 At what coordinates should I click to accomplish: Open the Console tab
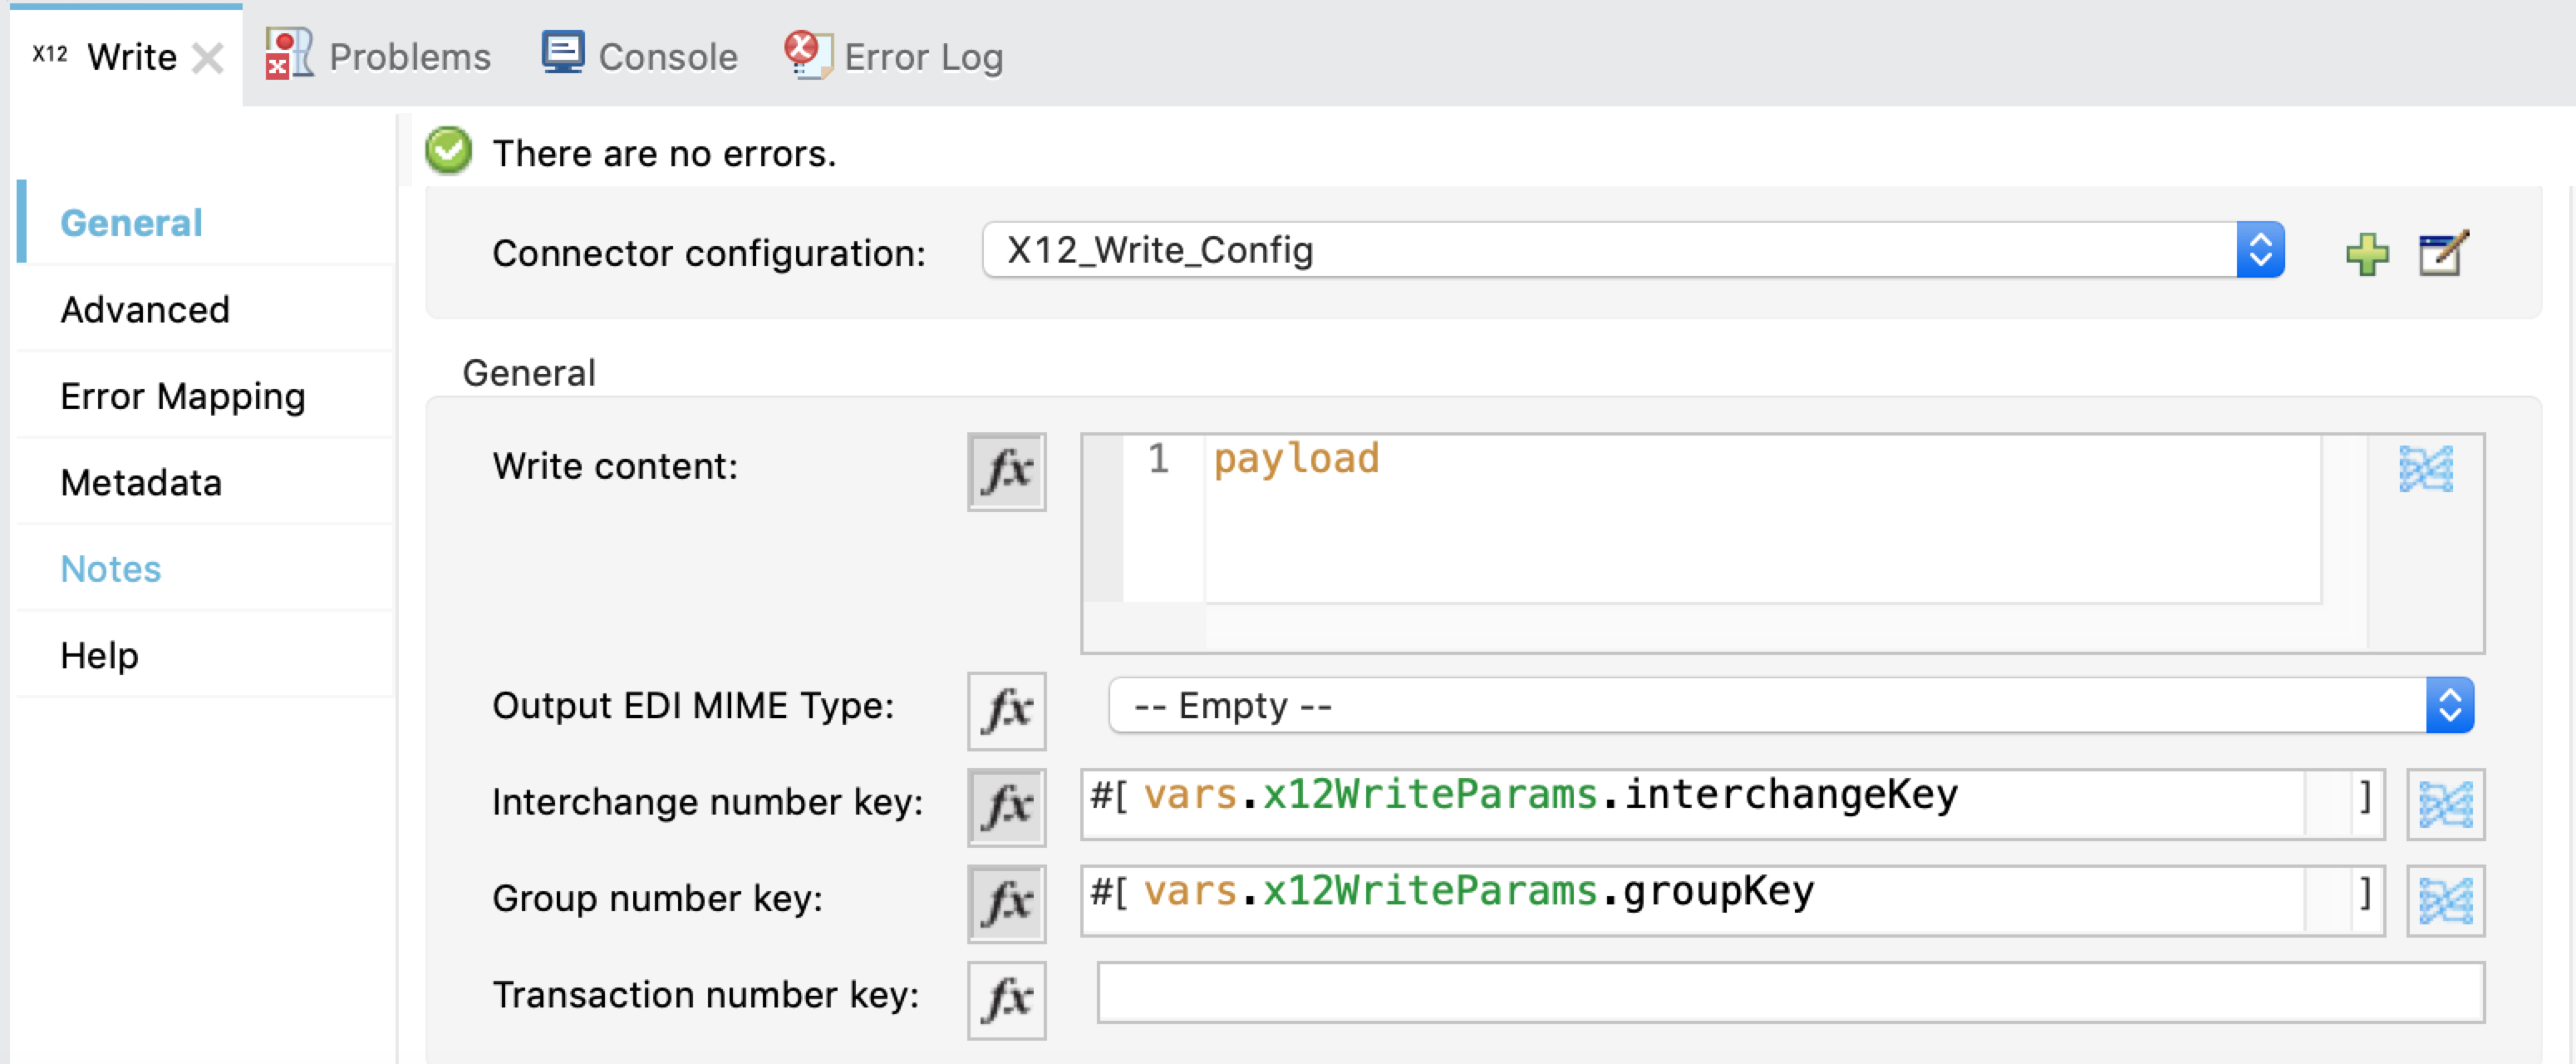(638, 56)
